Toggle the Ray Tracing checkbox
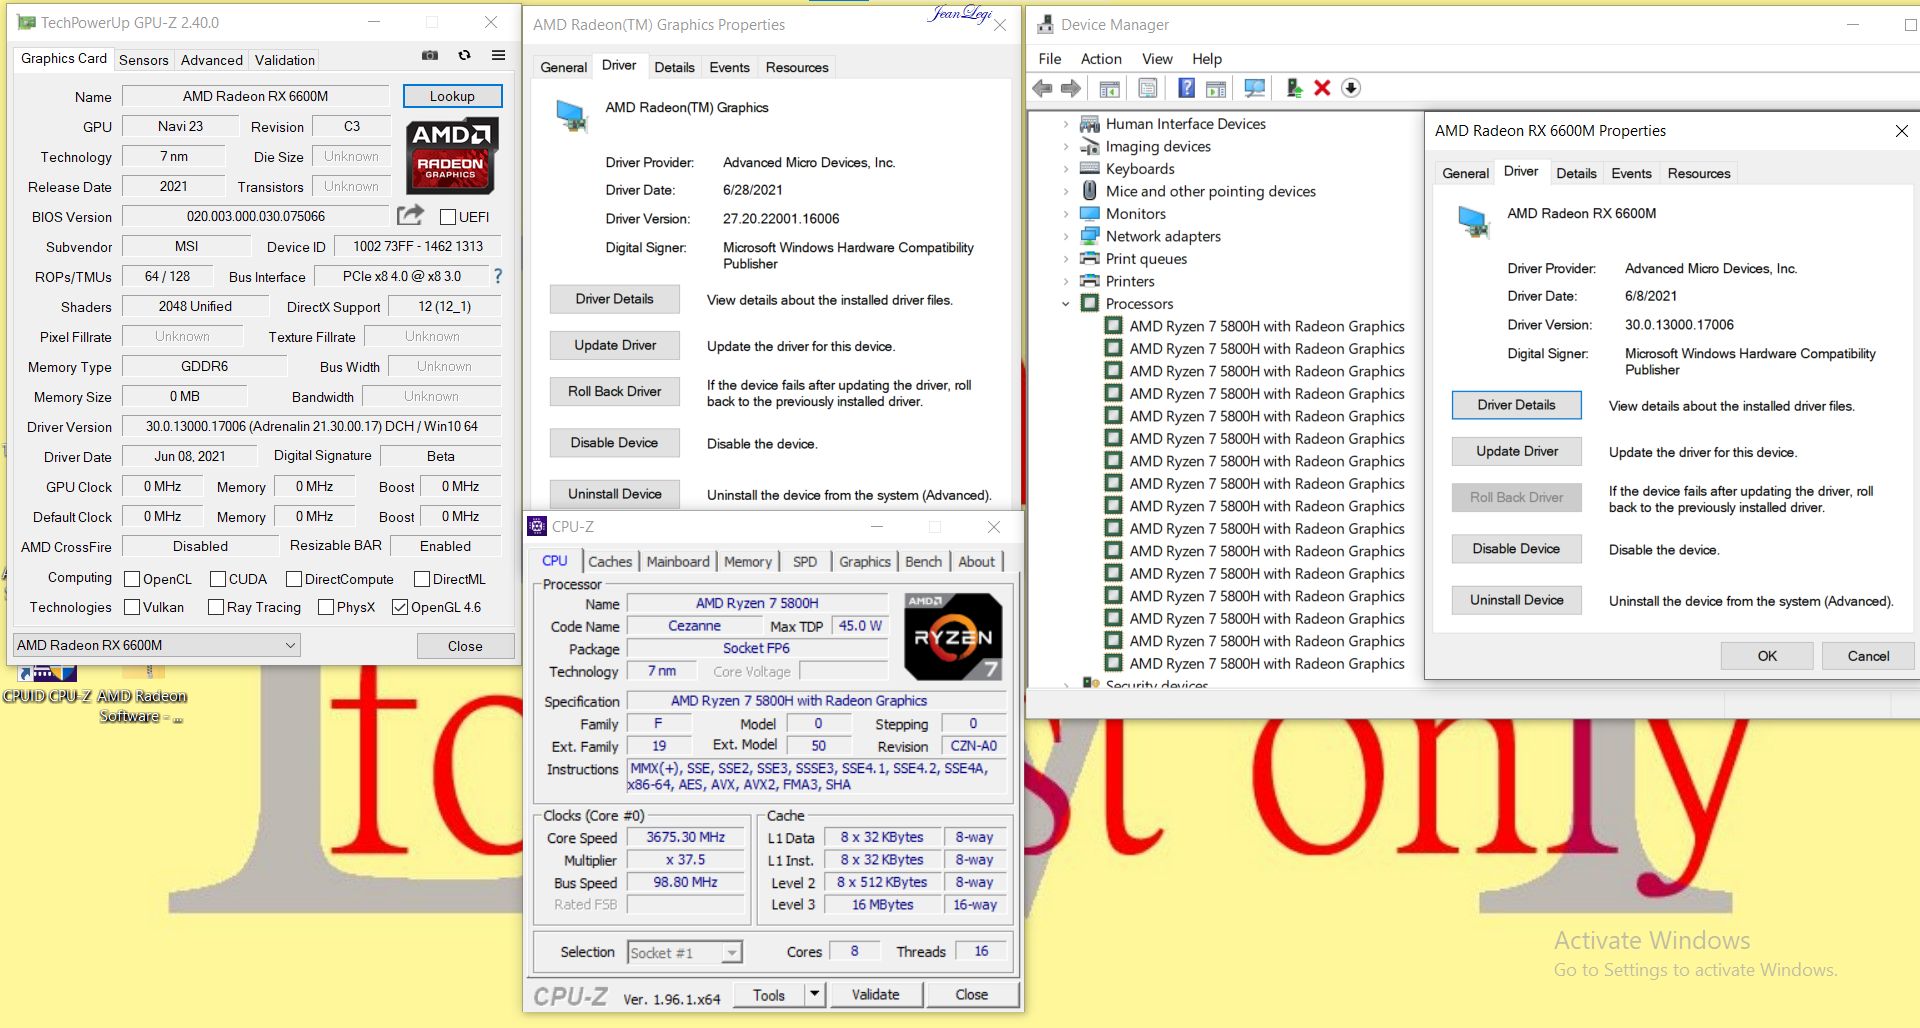The image size is (1920, 1028). 216,607
